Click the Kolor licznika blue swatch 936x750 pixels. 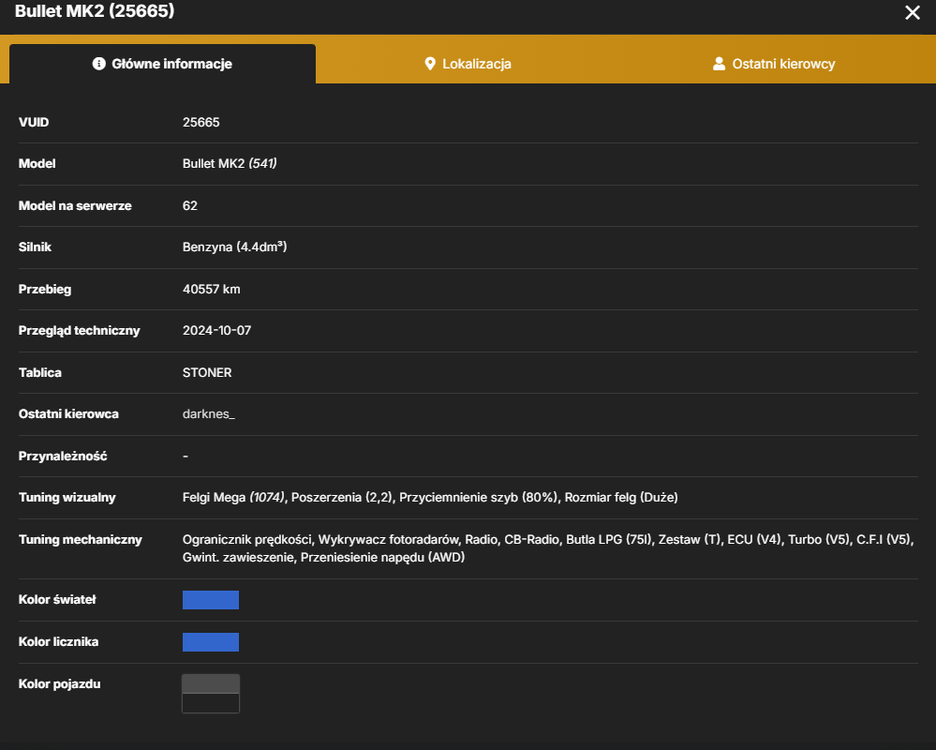click(211, 642)
